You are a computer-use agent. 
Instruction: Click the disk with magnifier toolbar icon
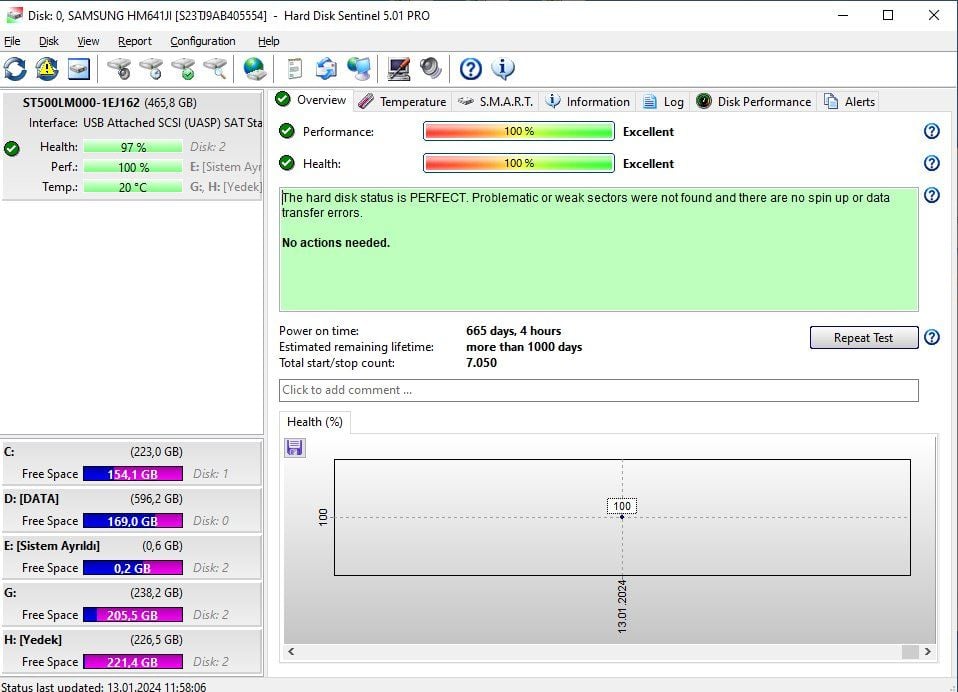tap(216, 69)
